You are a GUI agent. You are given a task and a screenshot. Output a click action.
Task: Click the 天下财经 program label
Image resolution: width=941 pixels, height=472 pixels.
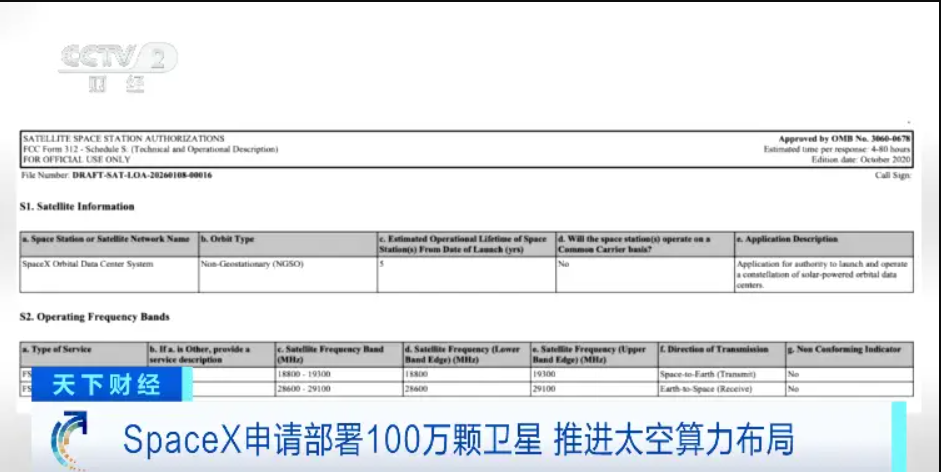click(106, 385)
